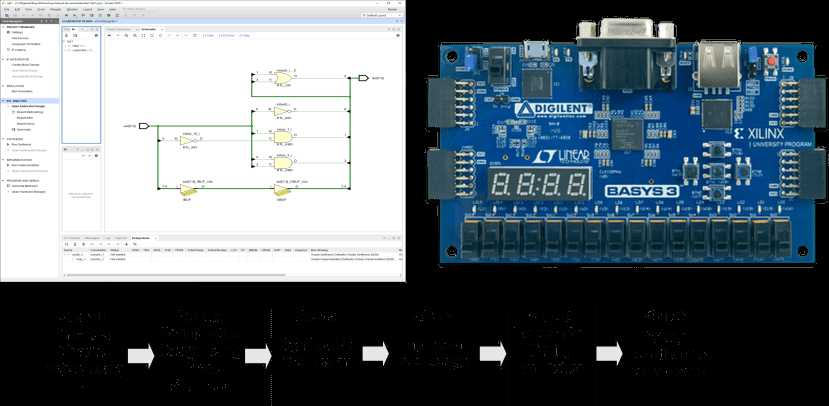Image resolution: width=829 pixels, height=406 pixels.
Task: Click Run Simulation
Action: (x=22, y=91)
